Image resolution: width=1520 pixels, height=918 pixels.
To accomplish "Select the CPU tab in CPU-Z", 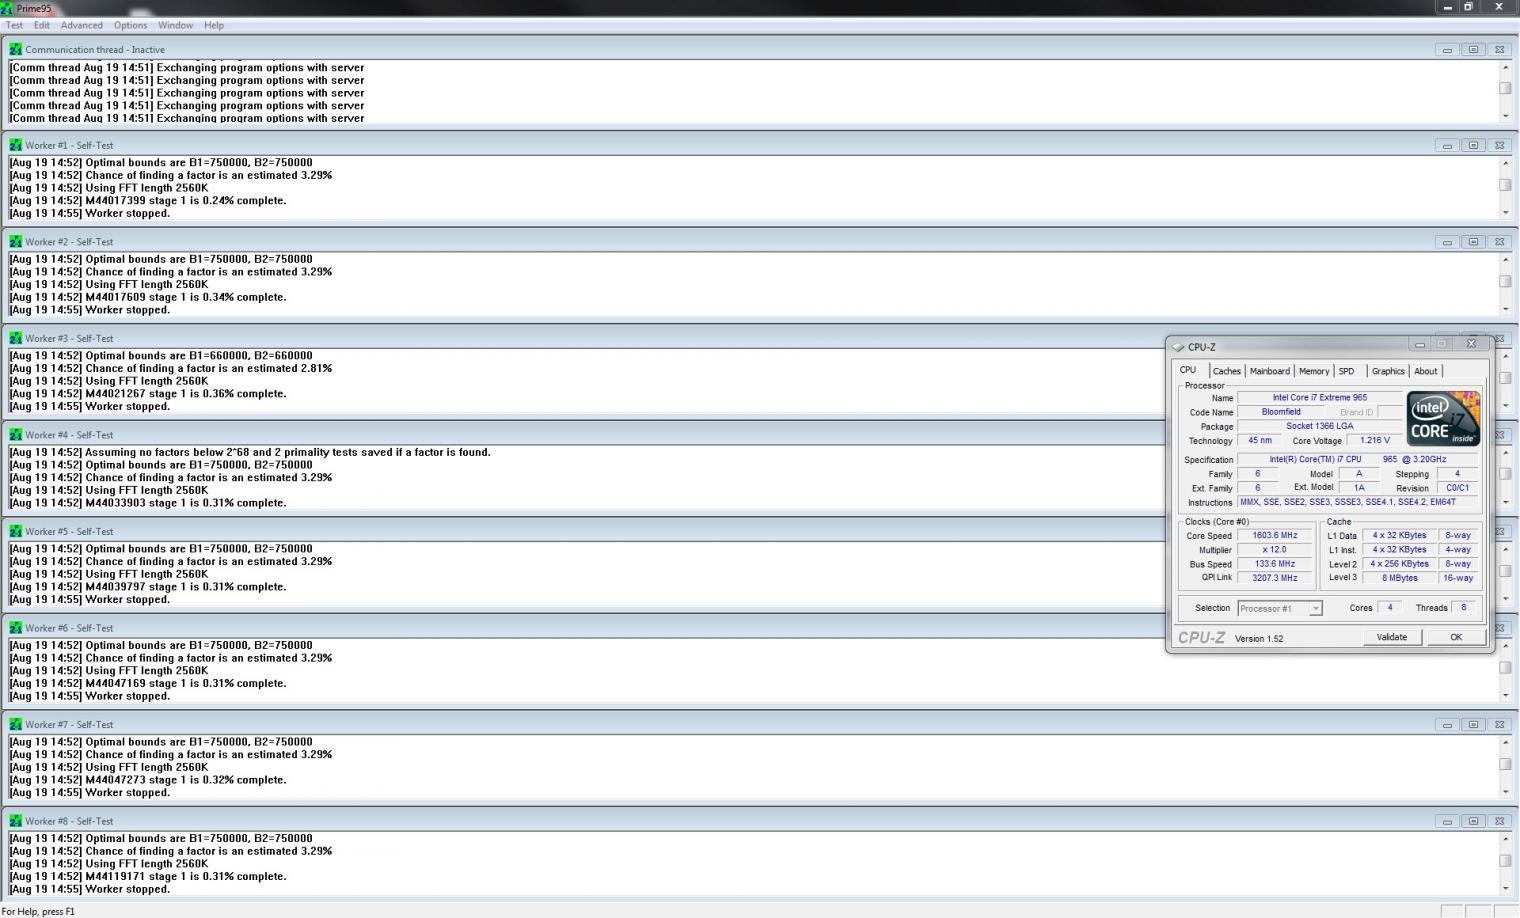I will pyautogui.click(x=1188, y=370).
